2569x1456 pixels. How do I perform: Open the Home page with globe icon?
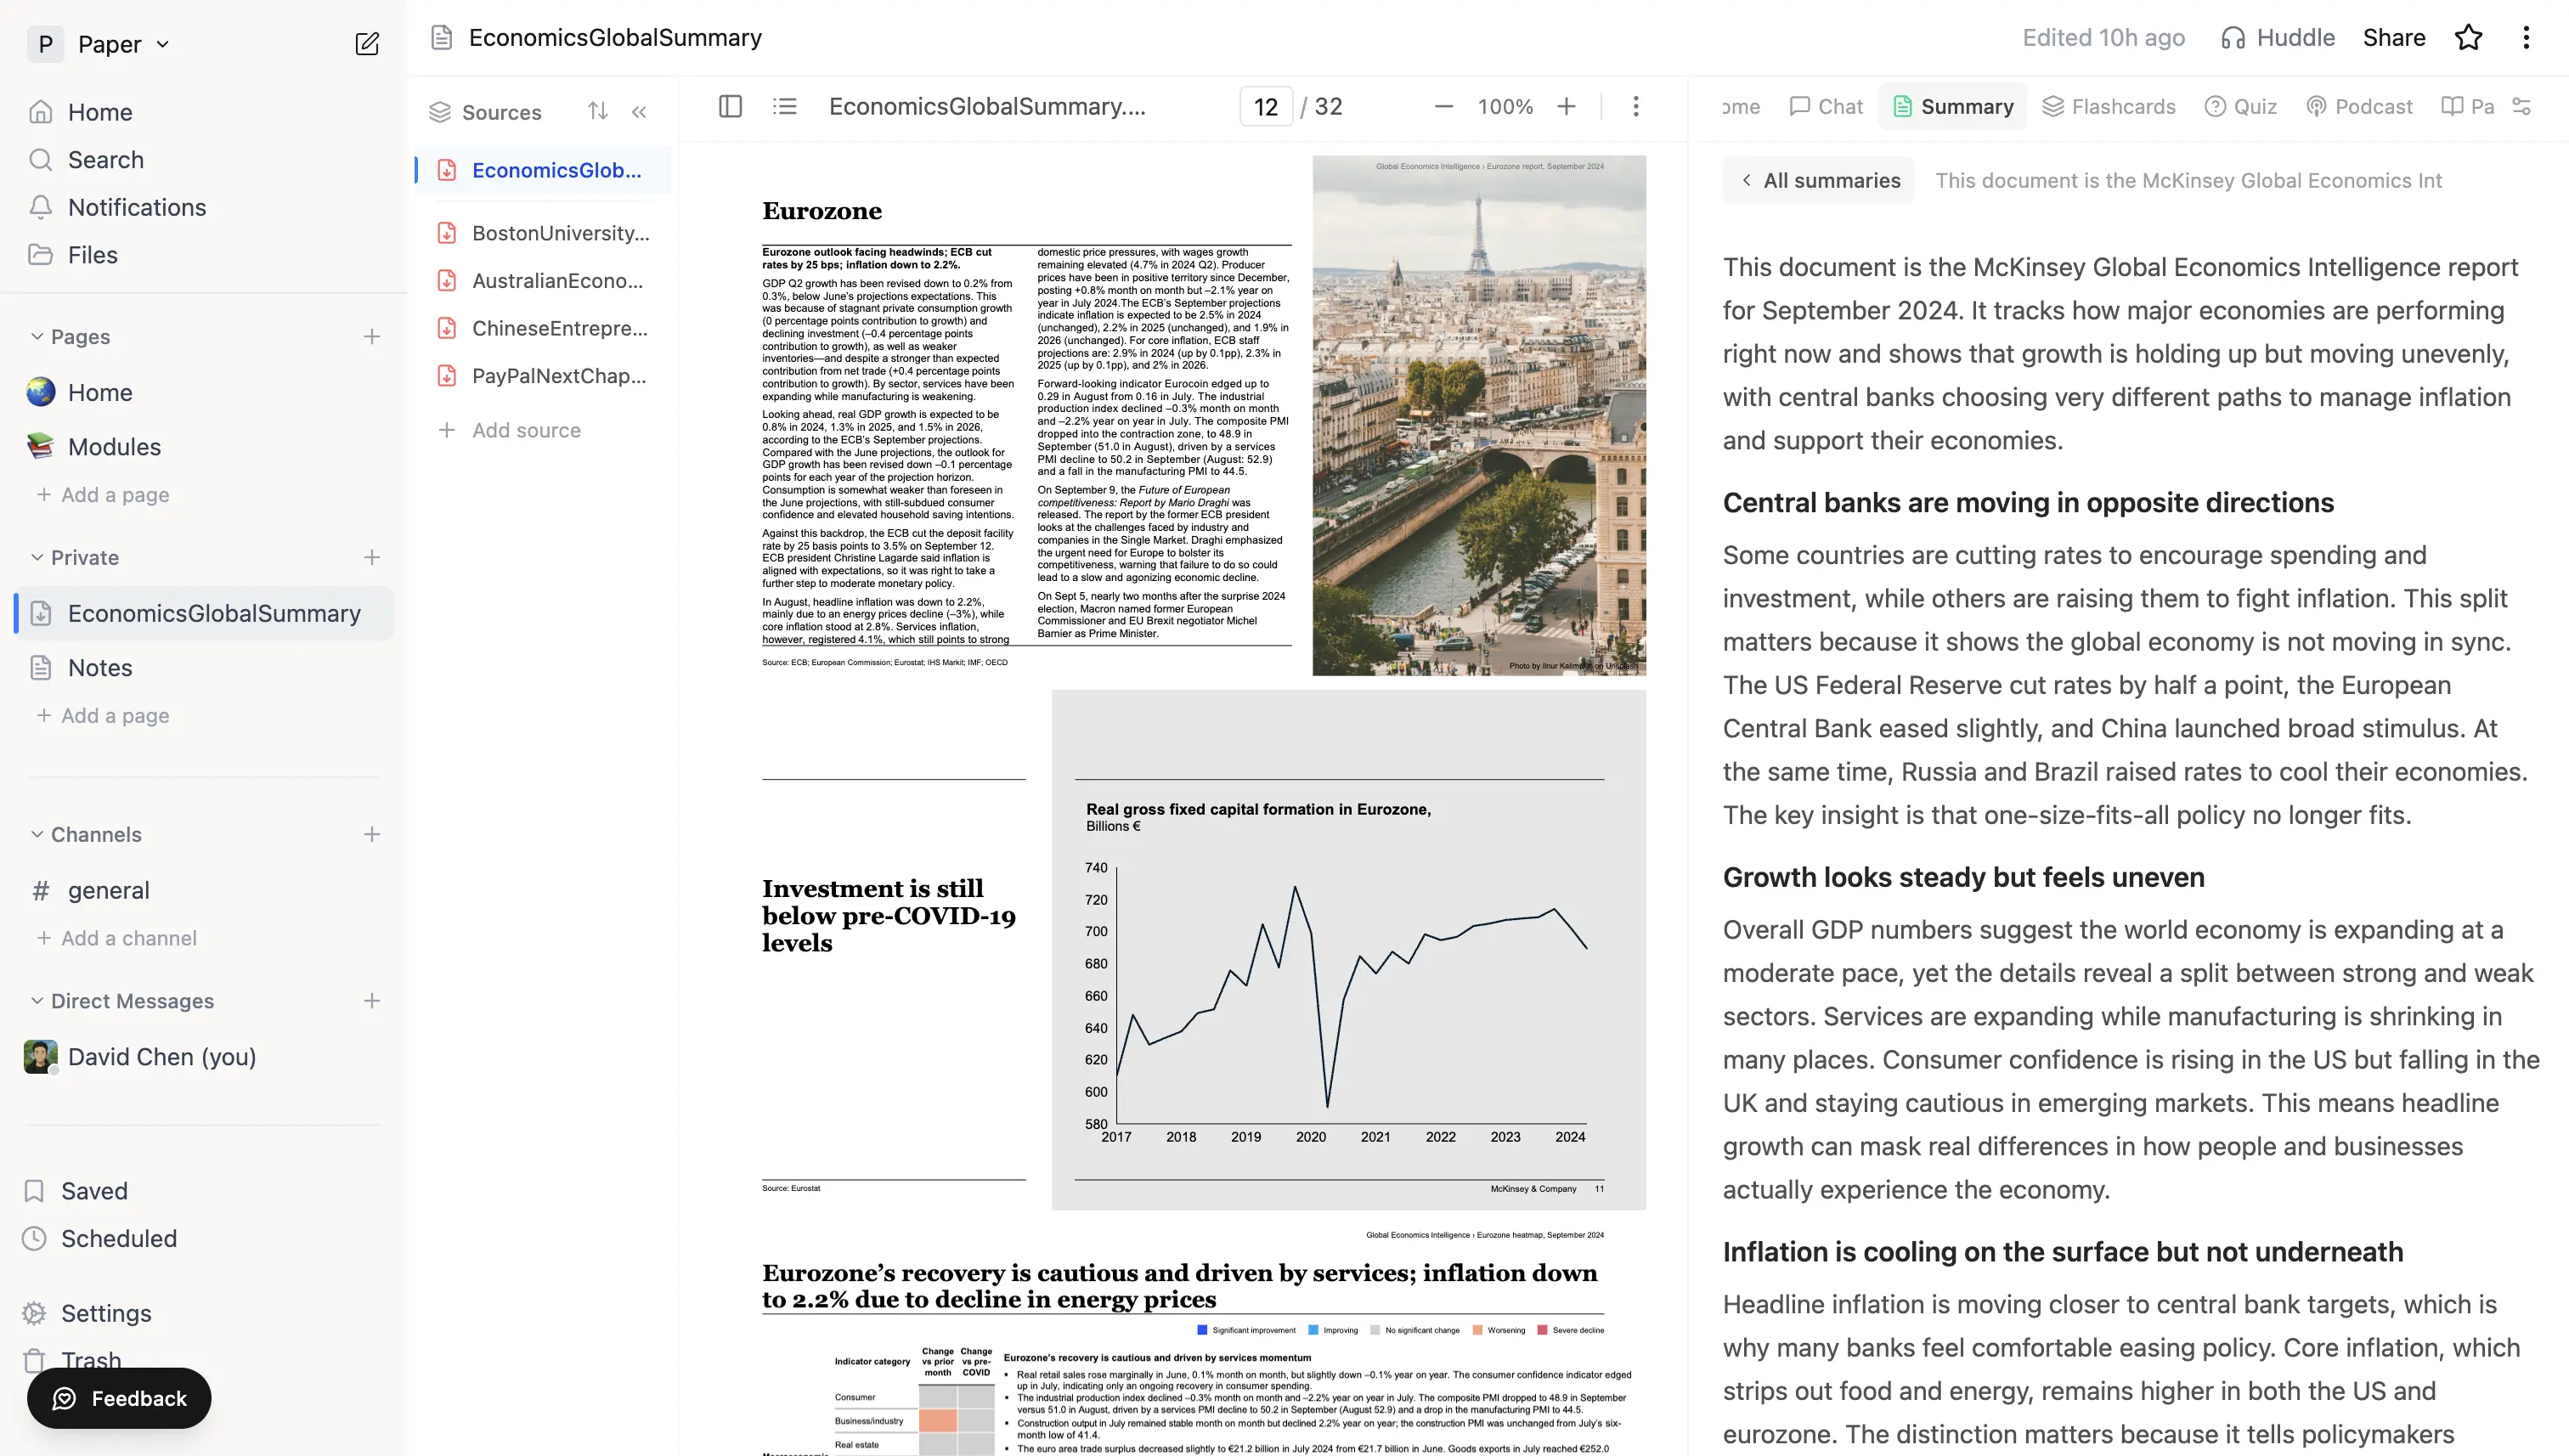[99, 392]
